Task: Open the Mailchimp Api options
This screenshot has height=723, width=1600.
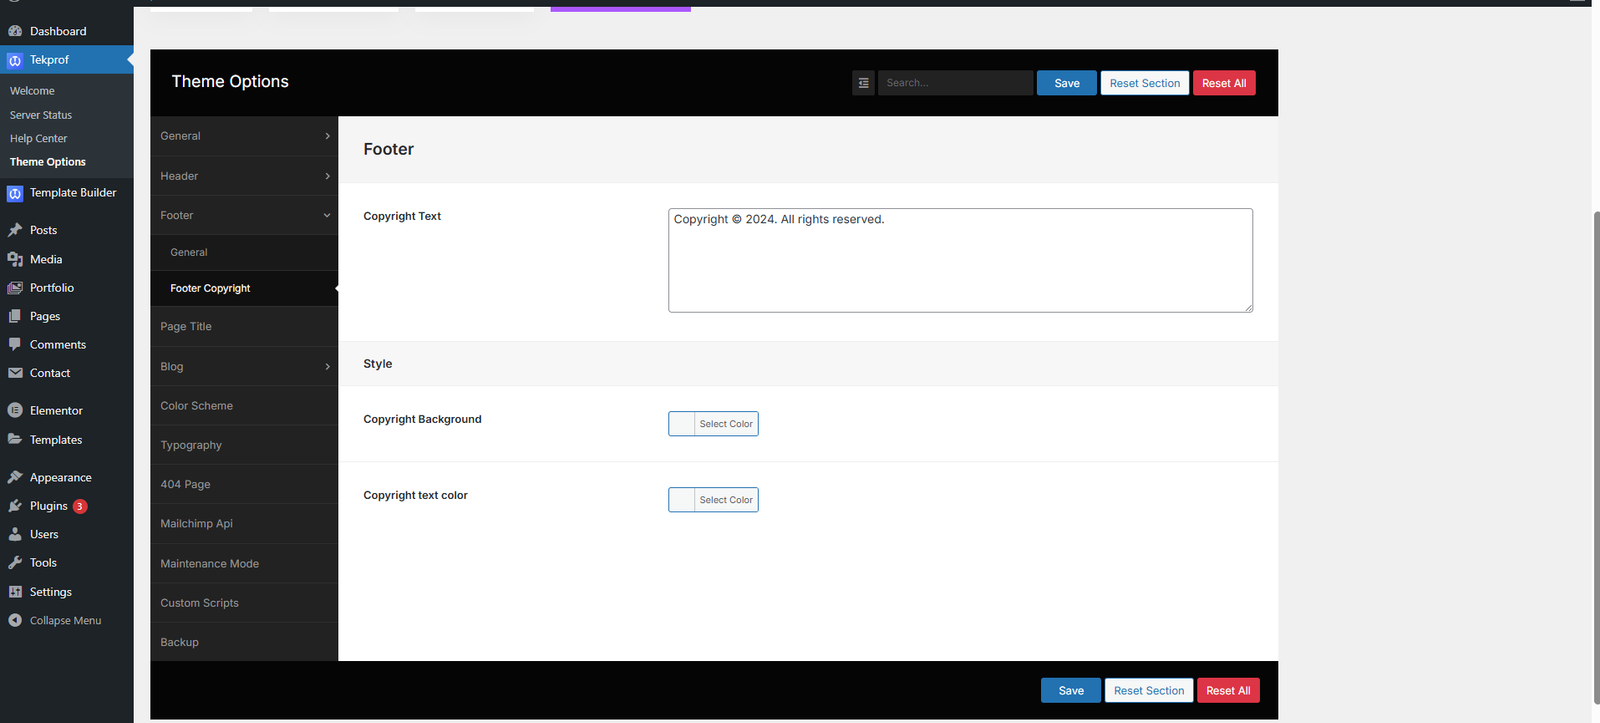Action: pos(244,524)
